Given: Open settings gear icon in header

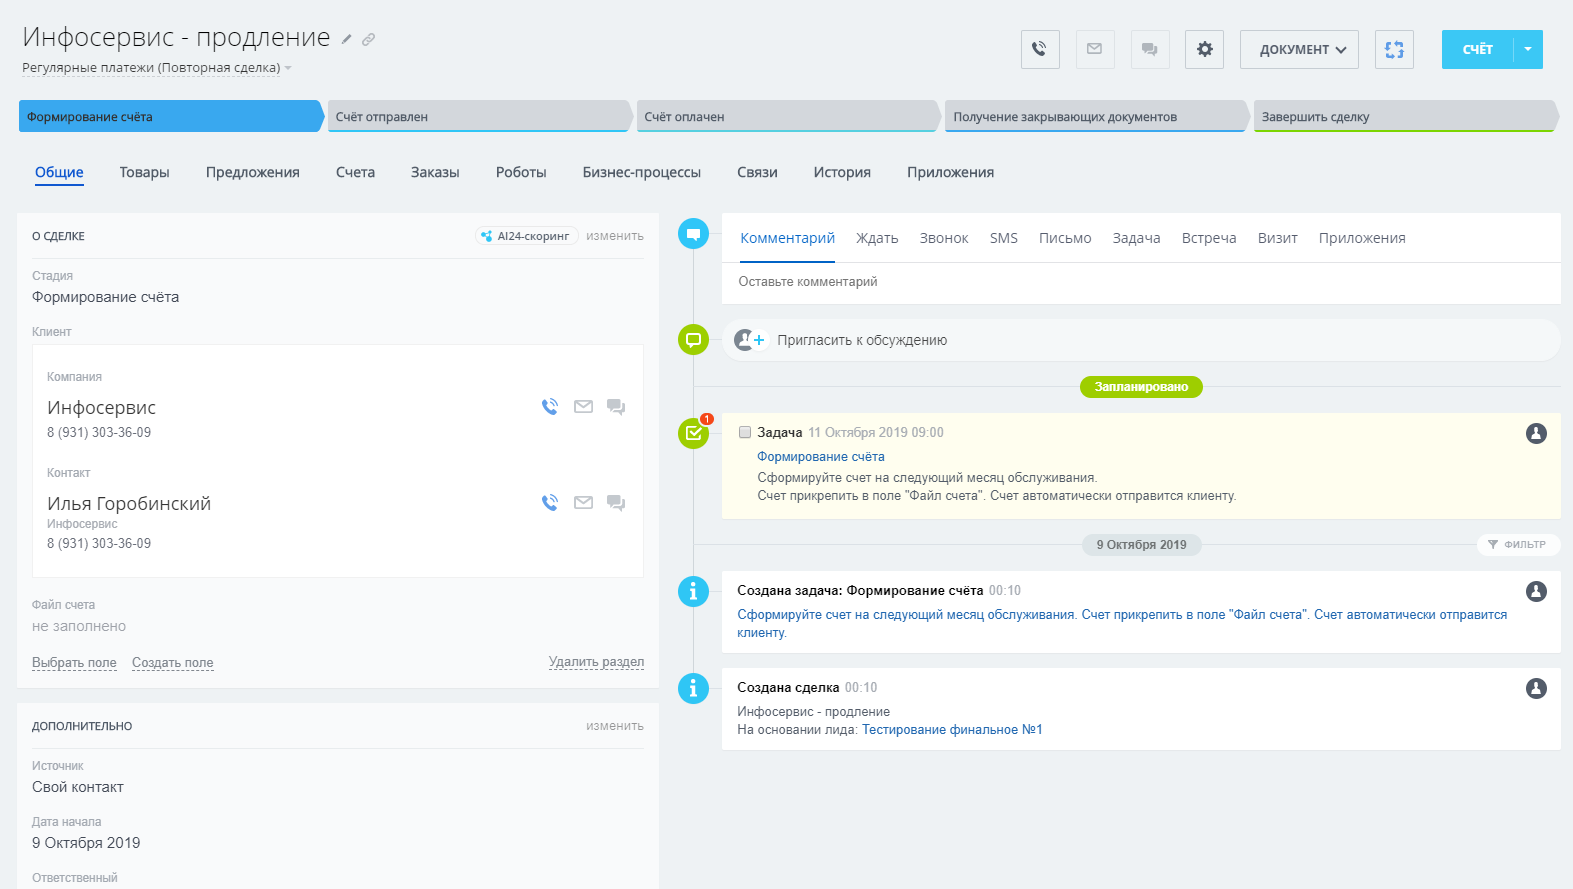Looking at the screenshot, I should [1204, 49].
